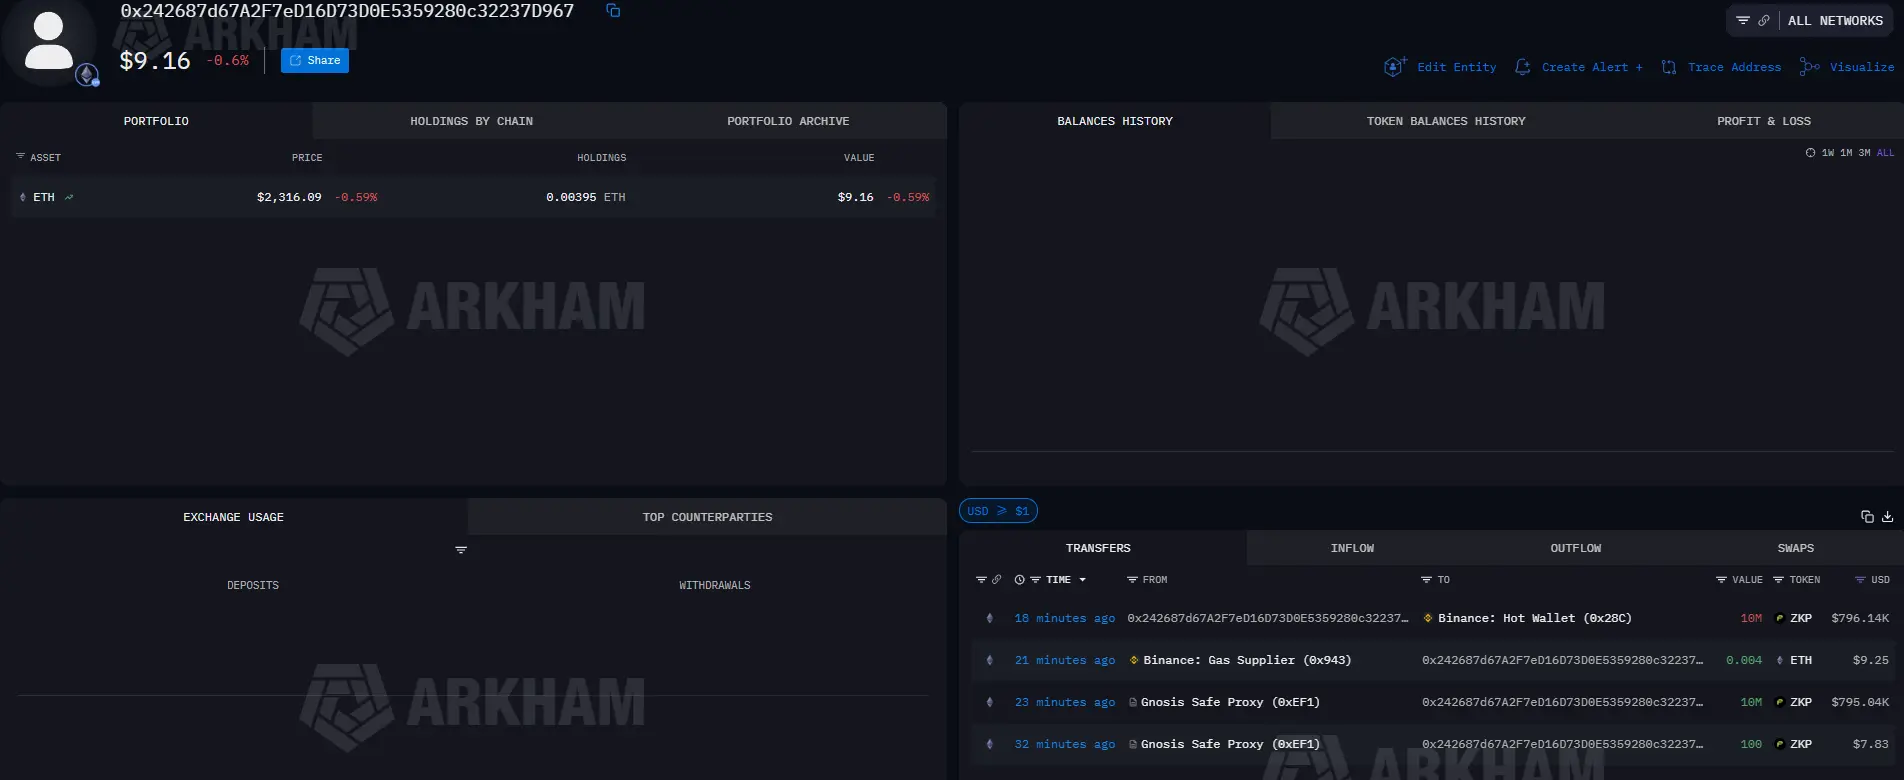Open the Portfolio Archive tab
Screen dimensions: 1904x780
[x=788, y=121]
